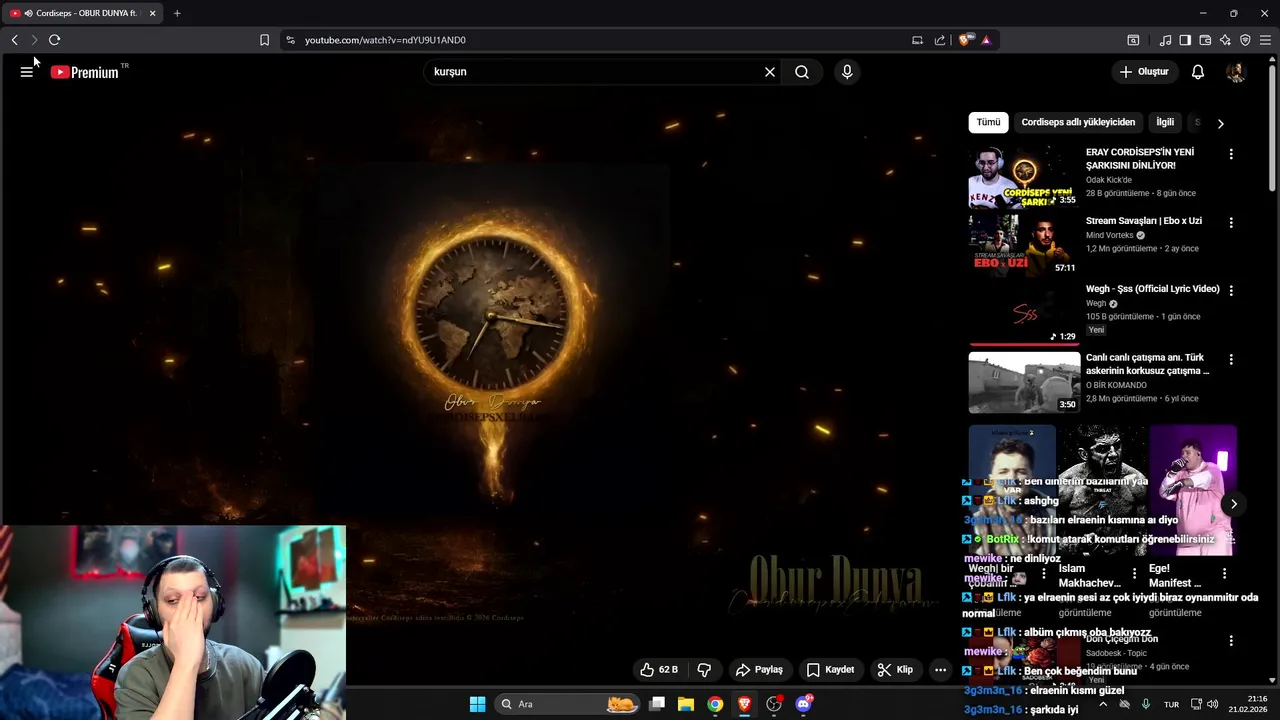The height and width of the screenshot is (720, 1280).
Task: Open the Oluştur create button
Action: (1143, 72)
